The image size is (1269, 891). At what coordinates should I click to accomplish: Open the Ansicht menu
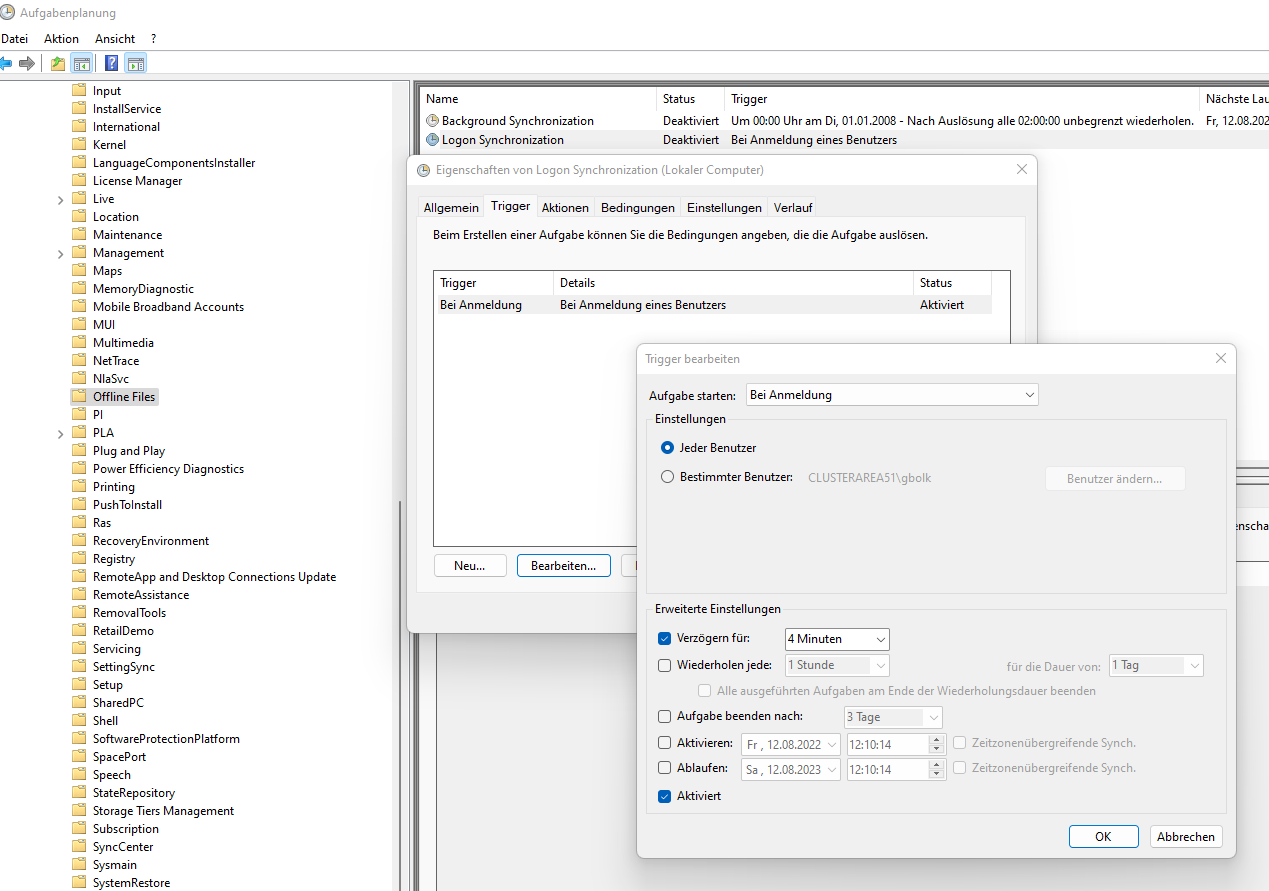115,38
